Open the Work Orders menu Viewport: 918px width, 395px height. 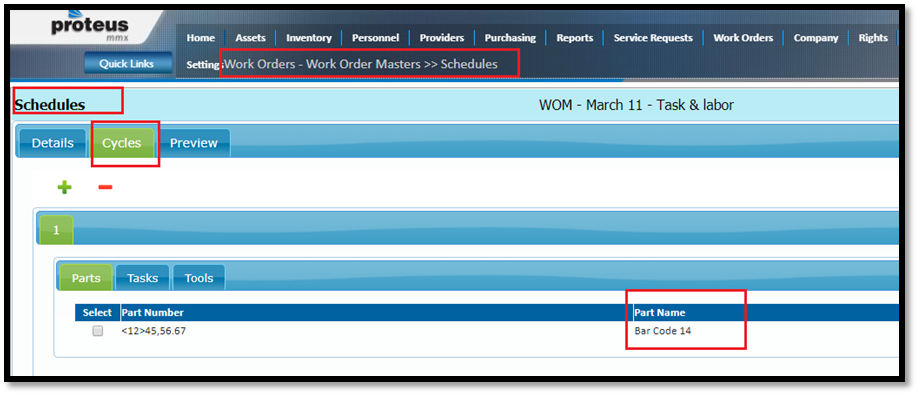(743, 37)
